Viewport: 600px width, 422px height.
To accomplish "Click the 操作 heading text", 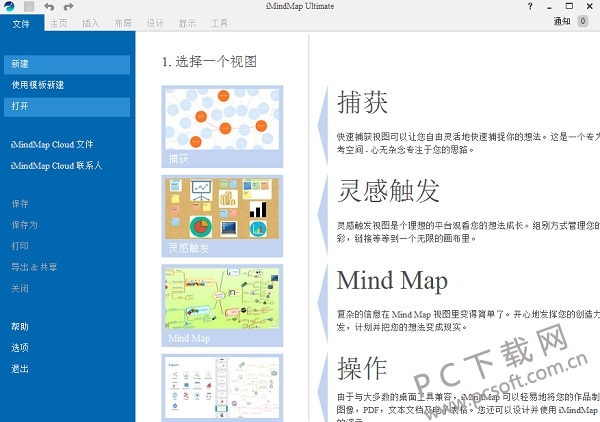I will pos(362,368).
